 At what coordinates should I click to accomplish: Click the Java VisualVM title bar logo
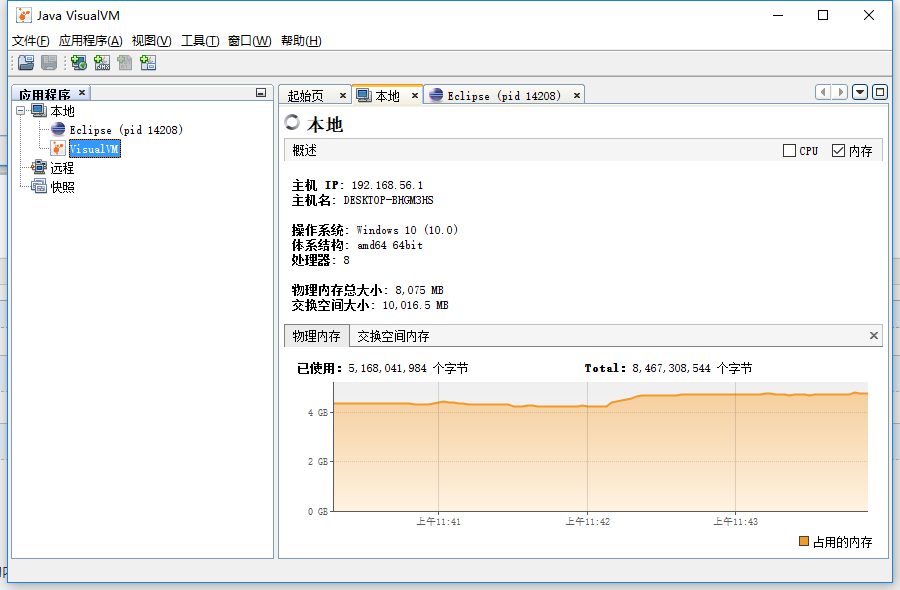[24, 15]
